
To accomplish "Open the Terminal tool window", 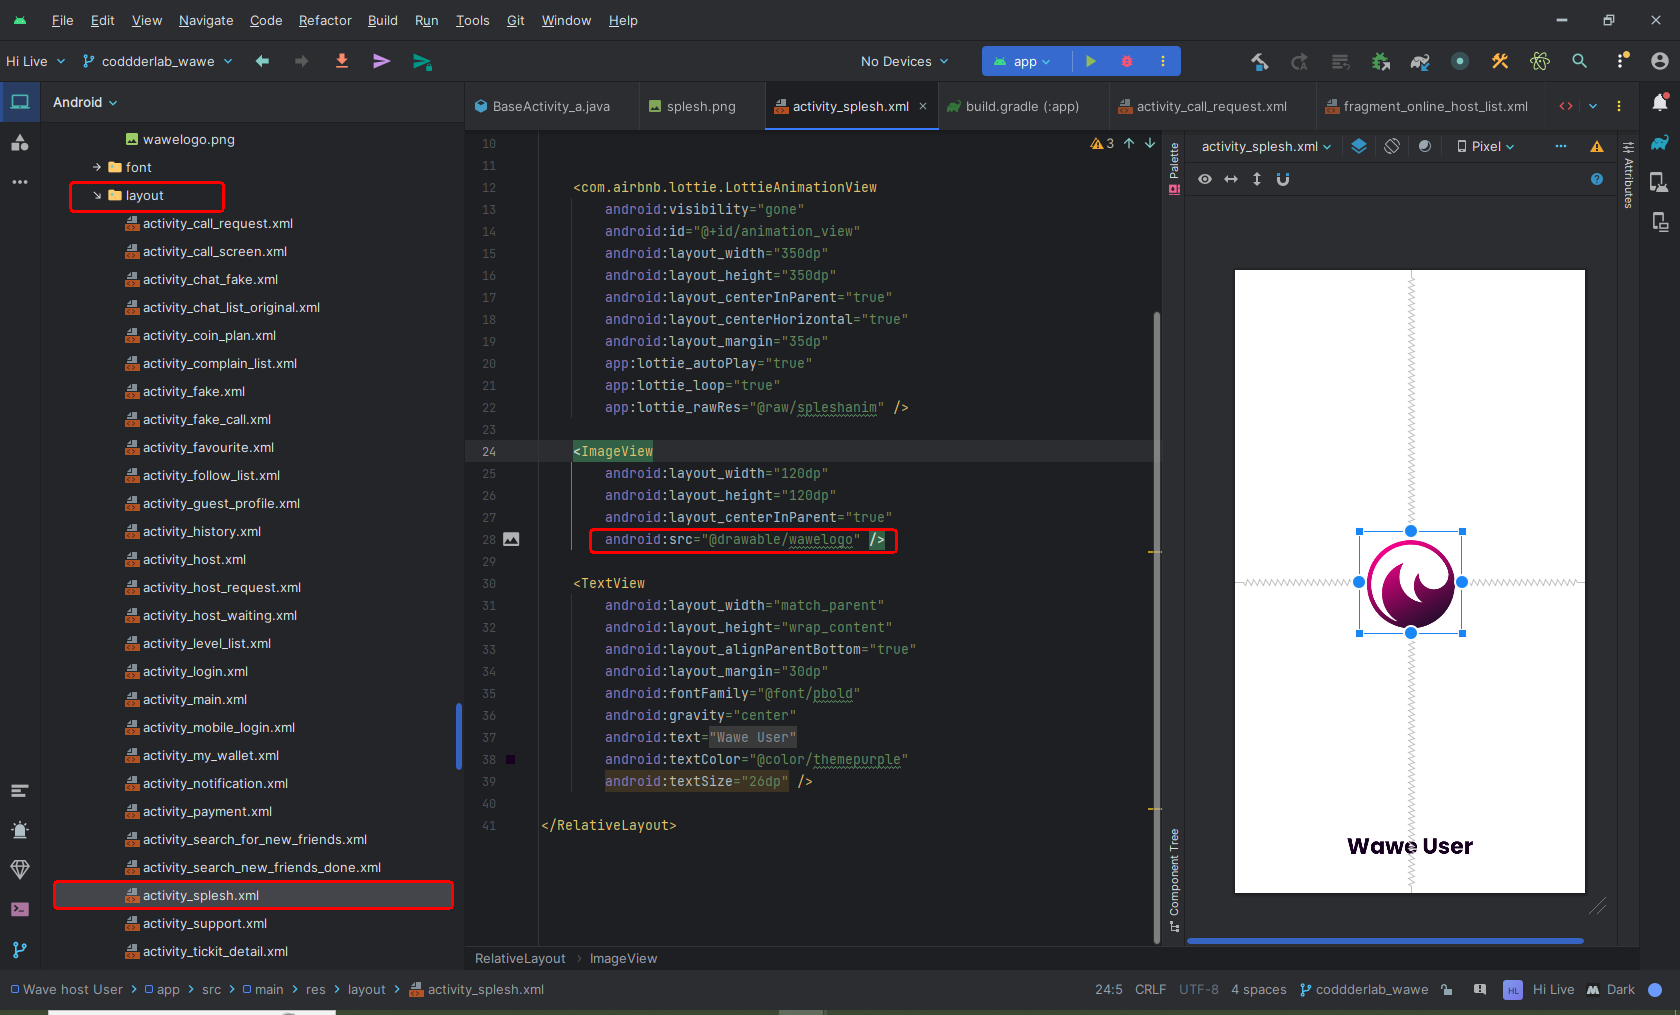I will coord(20,909).
